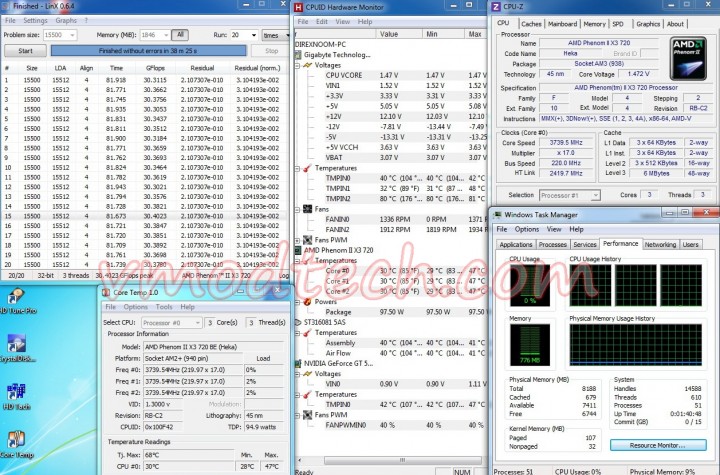Switch to Mainboard tab in CPU-Z
The width and height of the screenshot is (720, 475).
click(x=562, y=24)
